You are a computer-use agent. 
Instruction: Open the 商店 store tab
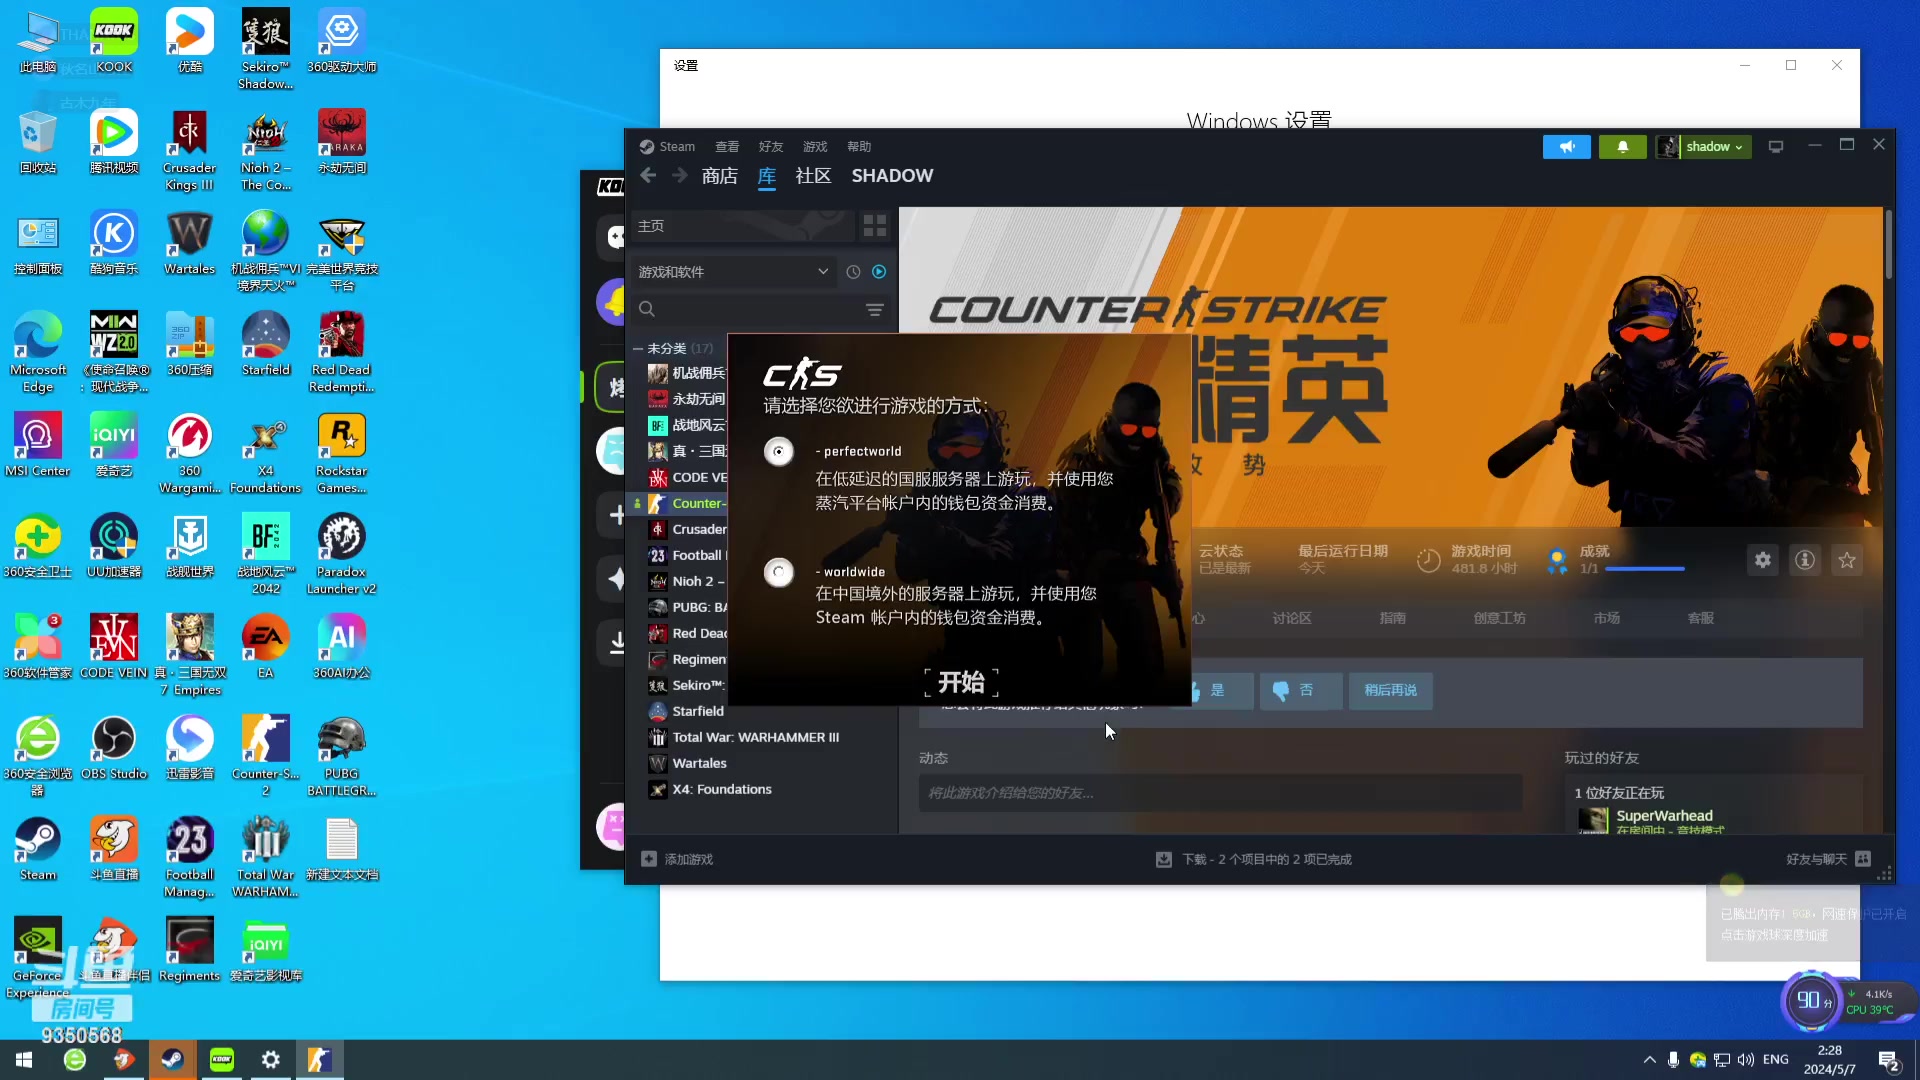pos(720,176)
